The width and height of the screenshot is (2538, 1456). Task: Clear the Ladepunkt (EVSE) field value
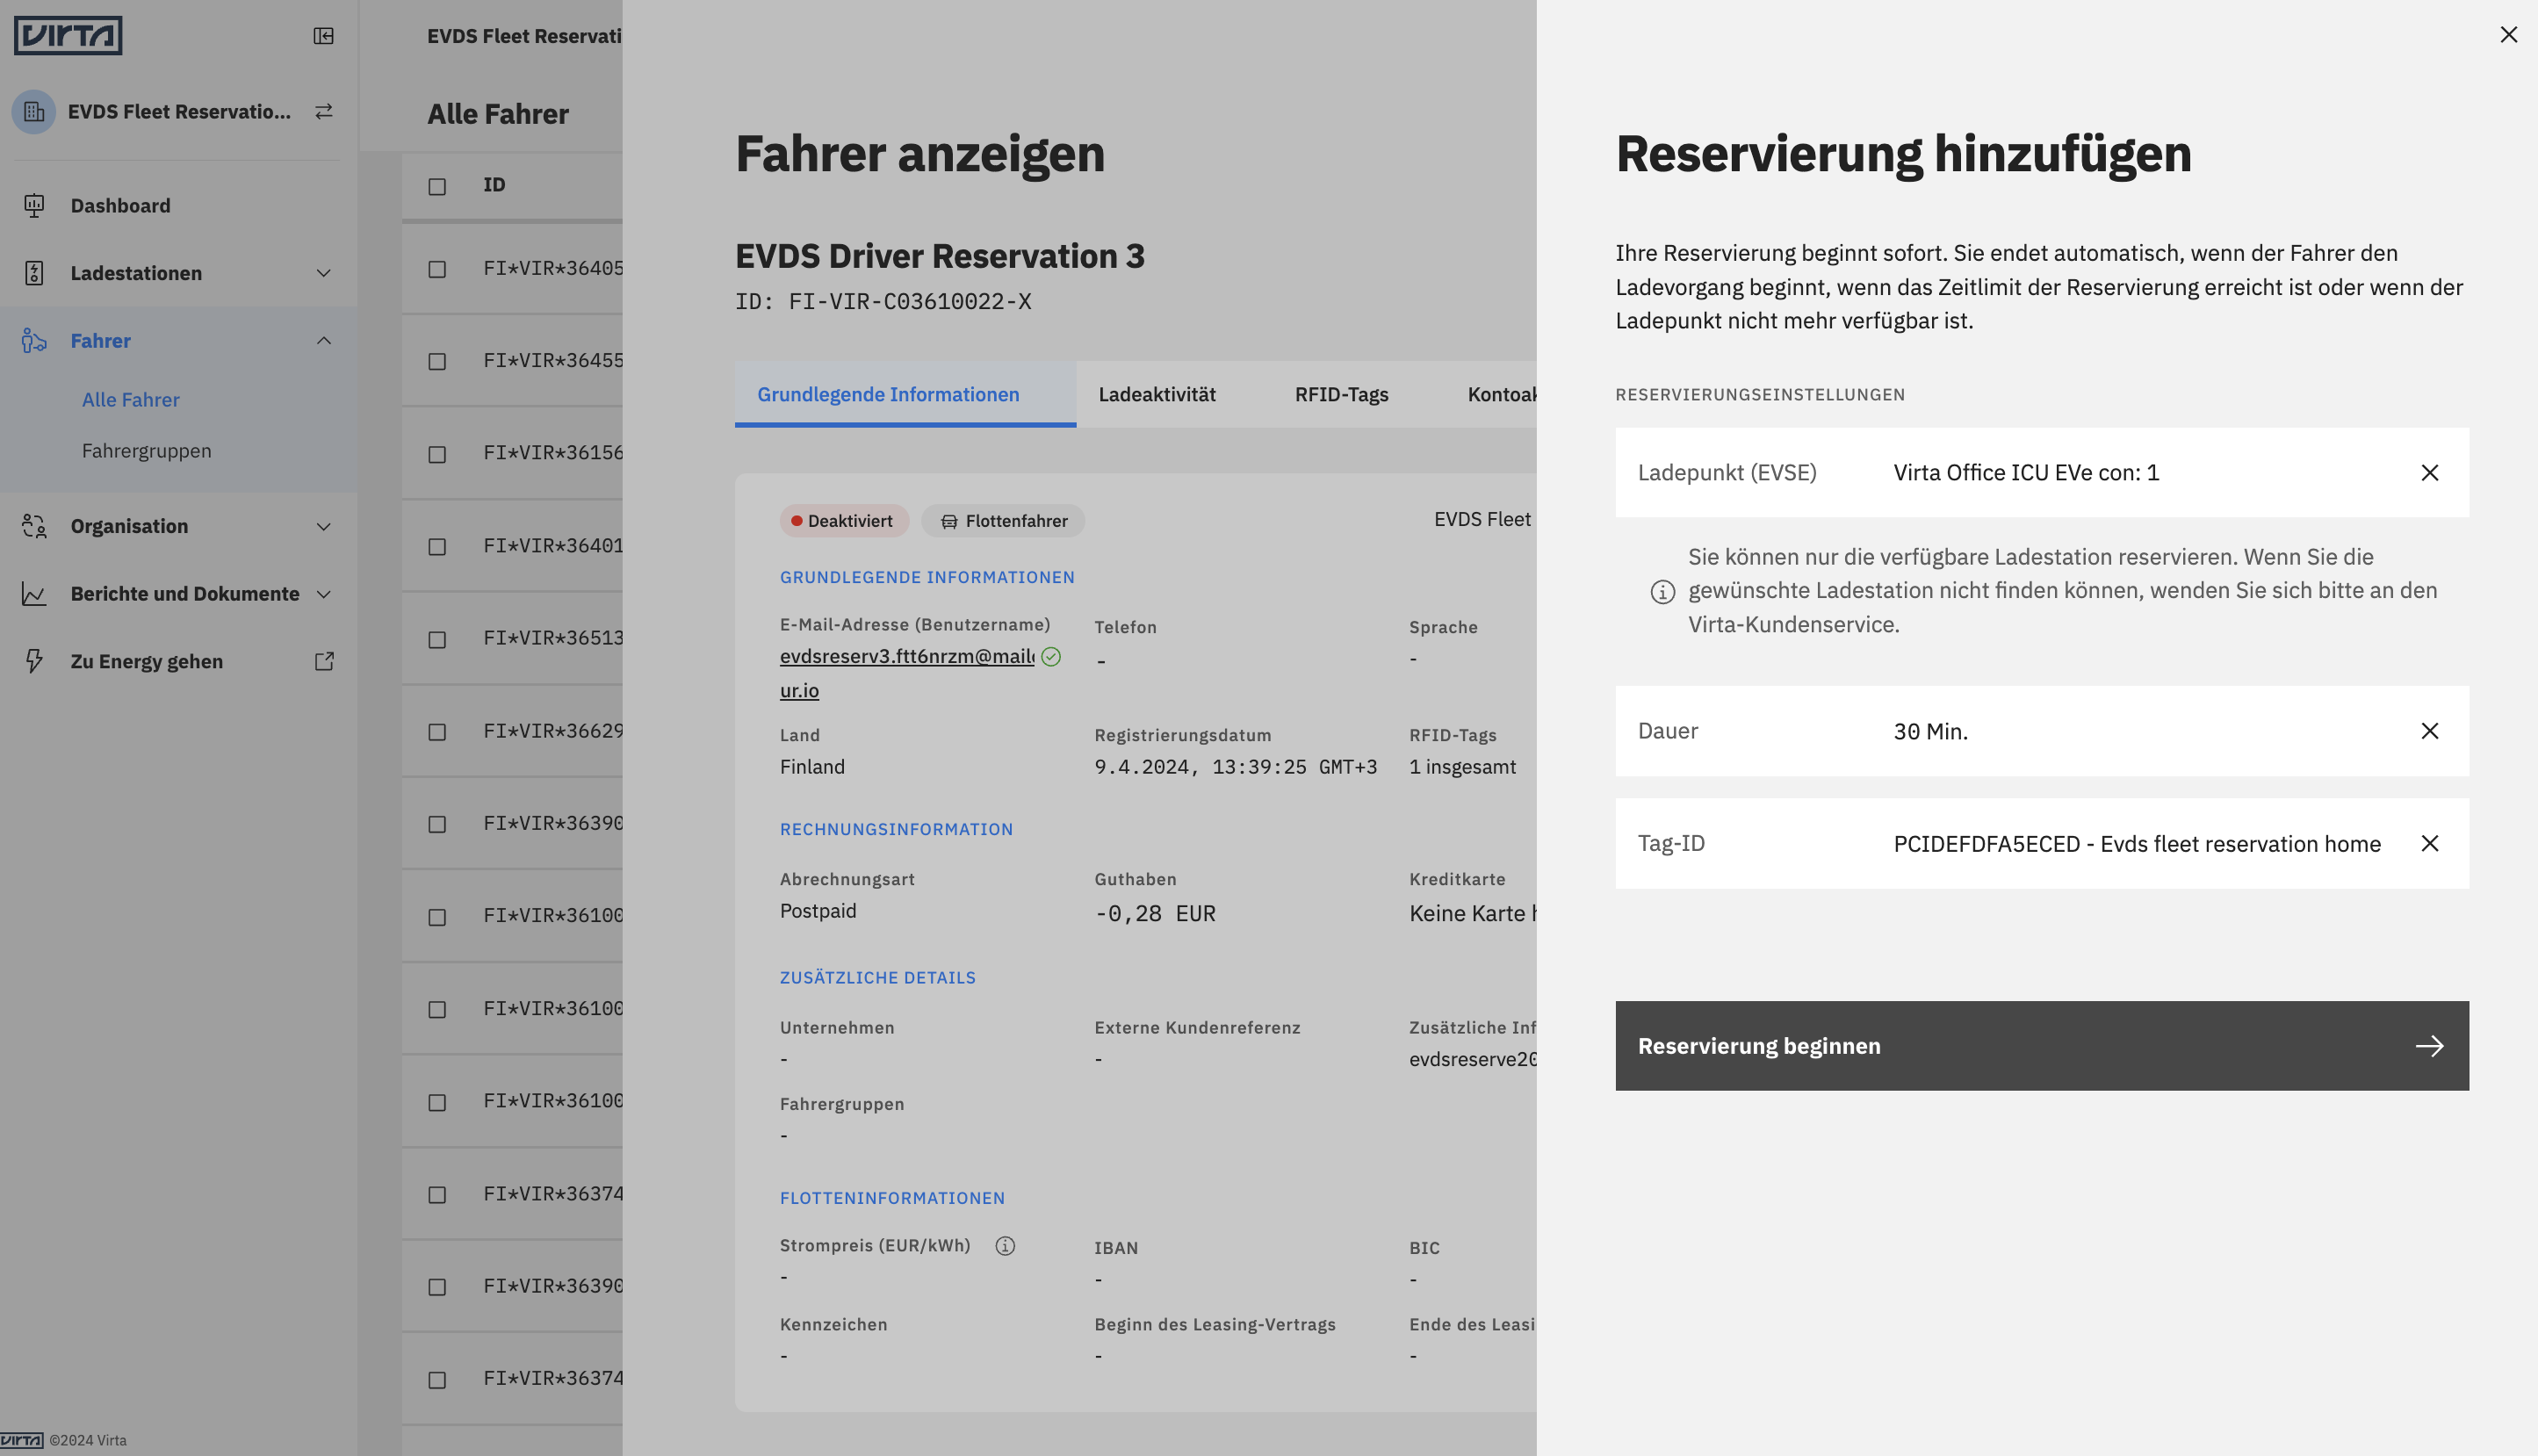(x=2429, y=473)
